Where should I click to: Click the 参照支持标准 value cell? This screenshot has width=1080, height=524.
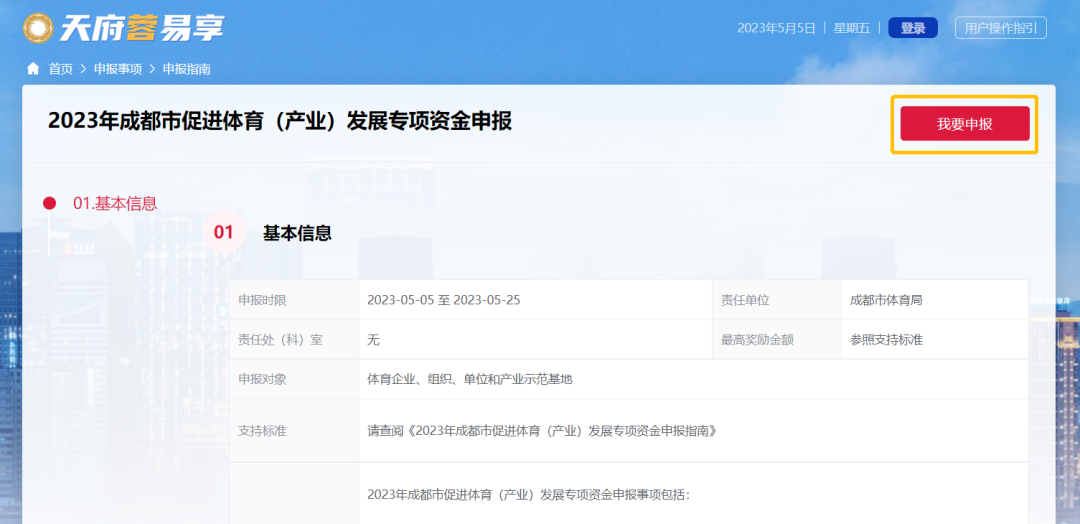pyautogui.click(x=886, y=340)
